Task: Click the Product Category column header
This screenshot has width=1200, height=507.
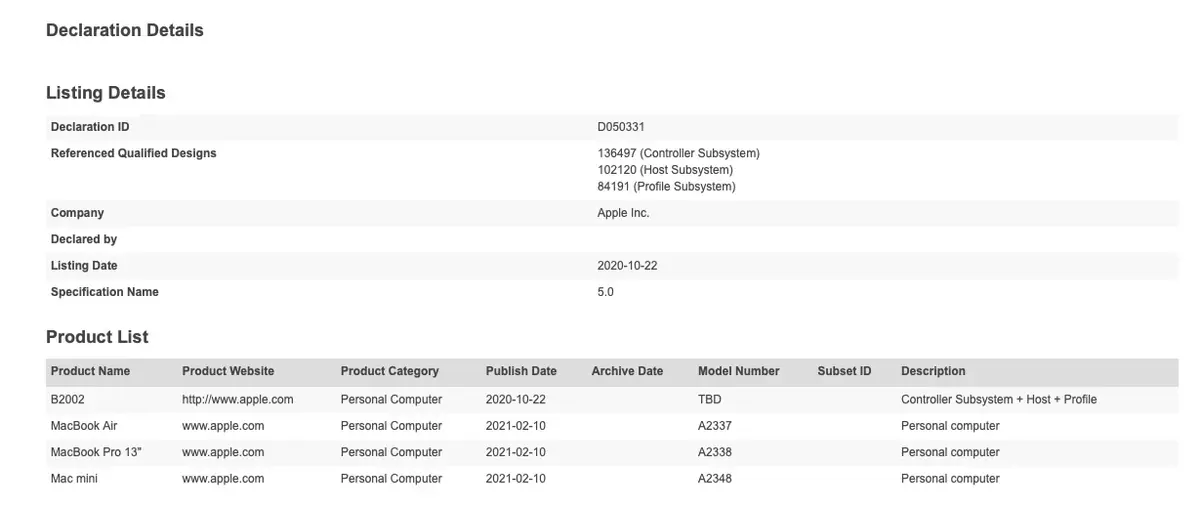Action: click(389, 371)
